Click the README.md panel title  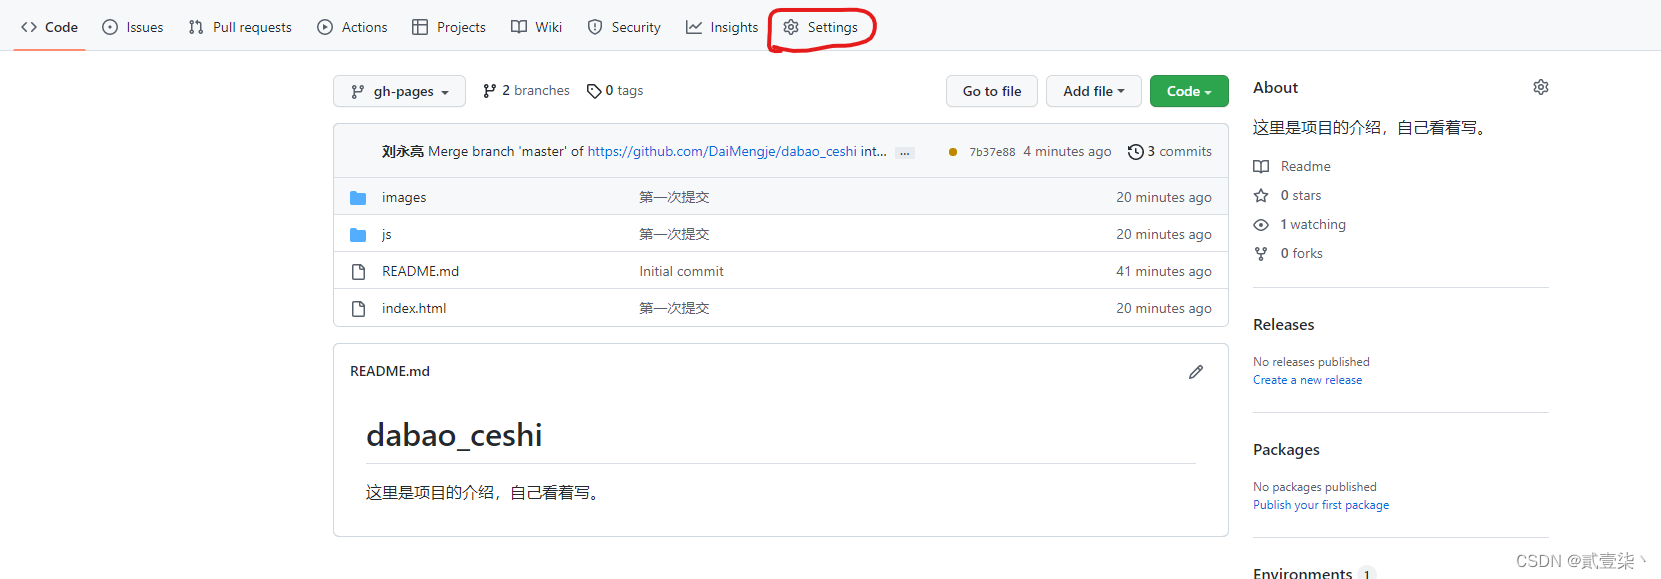point(390,371)
